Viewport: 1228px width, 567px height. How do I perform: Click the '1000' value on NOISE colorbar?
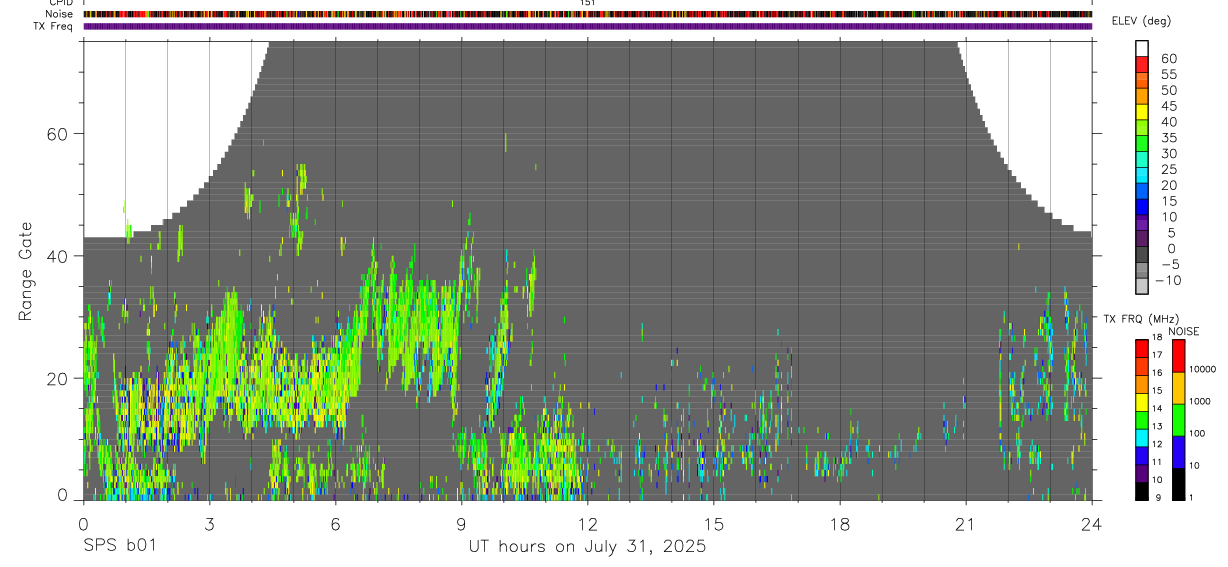(1199, 401)
